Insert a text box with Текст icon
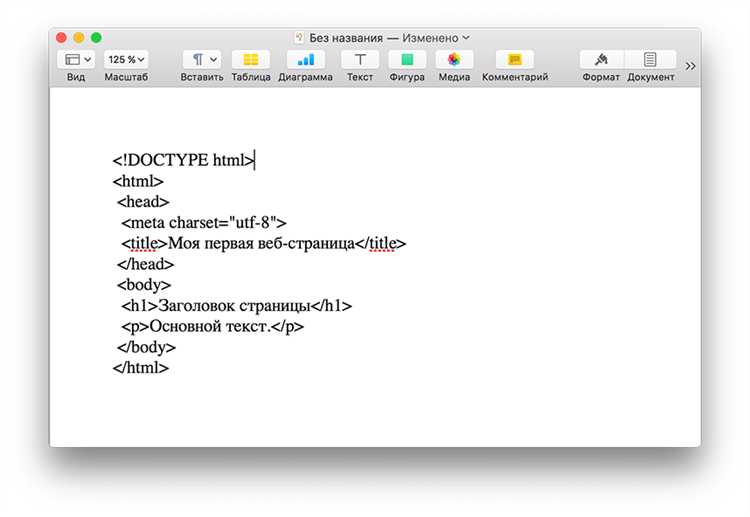The image size is (750, 517). 360,59
